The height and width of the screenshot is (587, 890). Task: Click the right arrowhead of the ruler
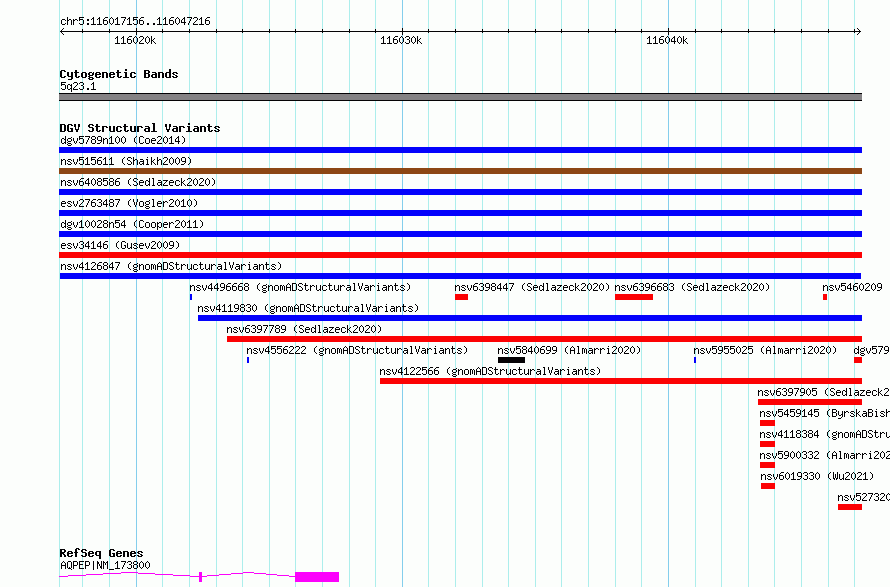click(x=858, y=32)
